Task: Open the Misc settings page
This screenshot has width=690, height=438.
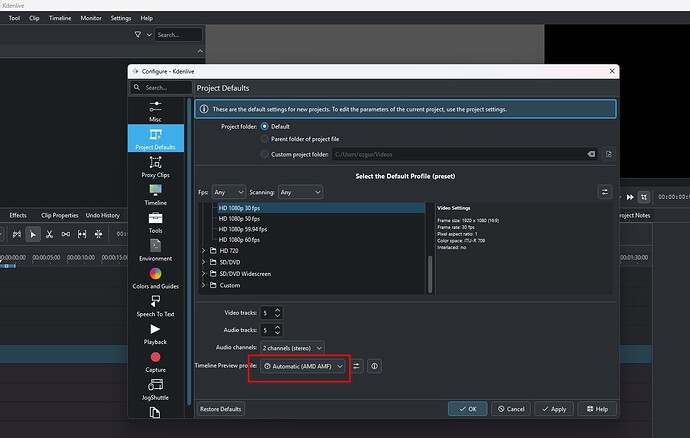Action: pos(155,111)
